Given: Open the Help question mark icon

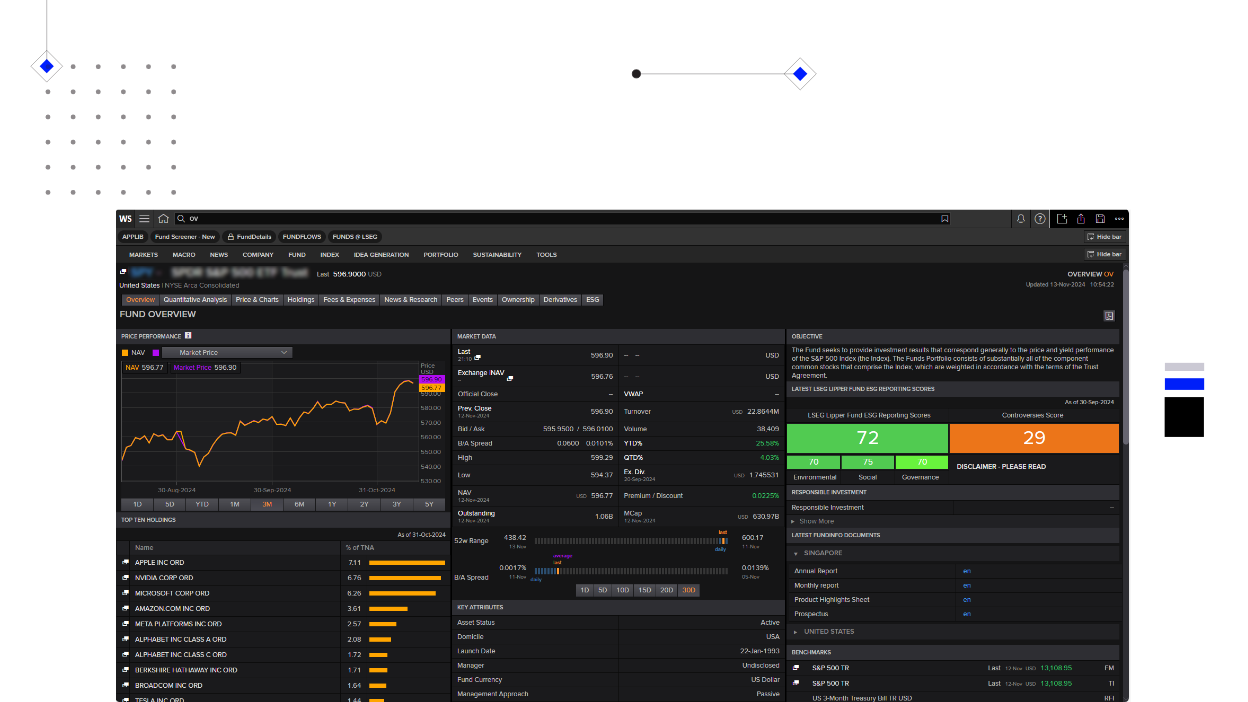Looking at the screenshot, I should pyautogui.click(x=1040, y=218).
